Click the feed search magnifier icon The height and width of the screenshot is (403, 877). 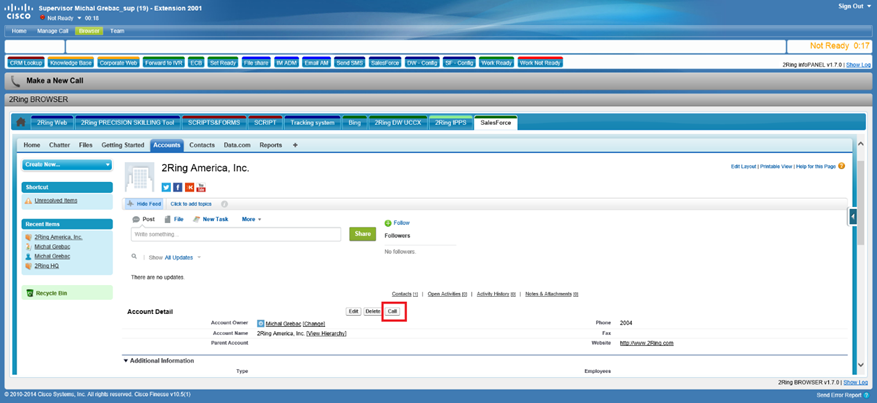coord(135,257)
